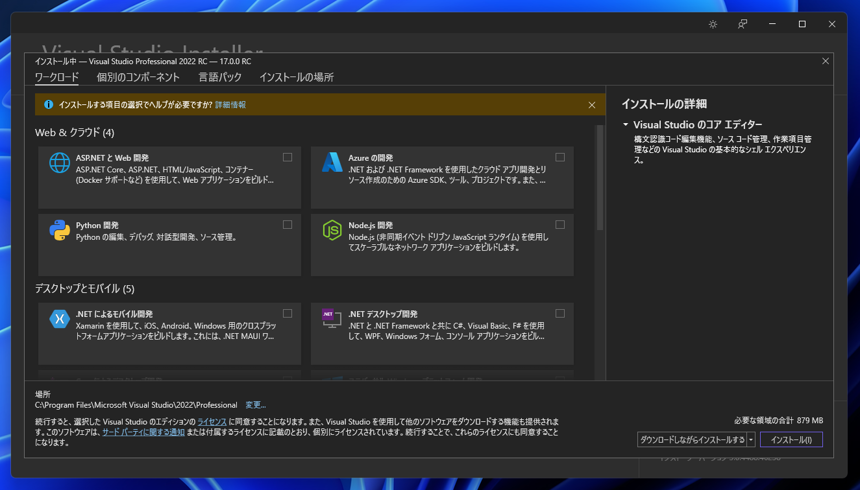
Task: Open the 個別のコンポーネント tab
Action: tap(138, 77)
